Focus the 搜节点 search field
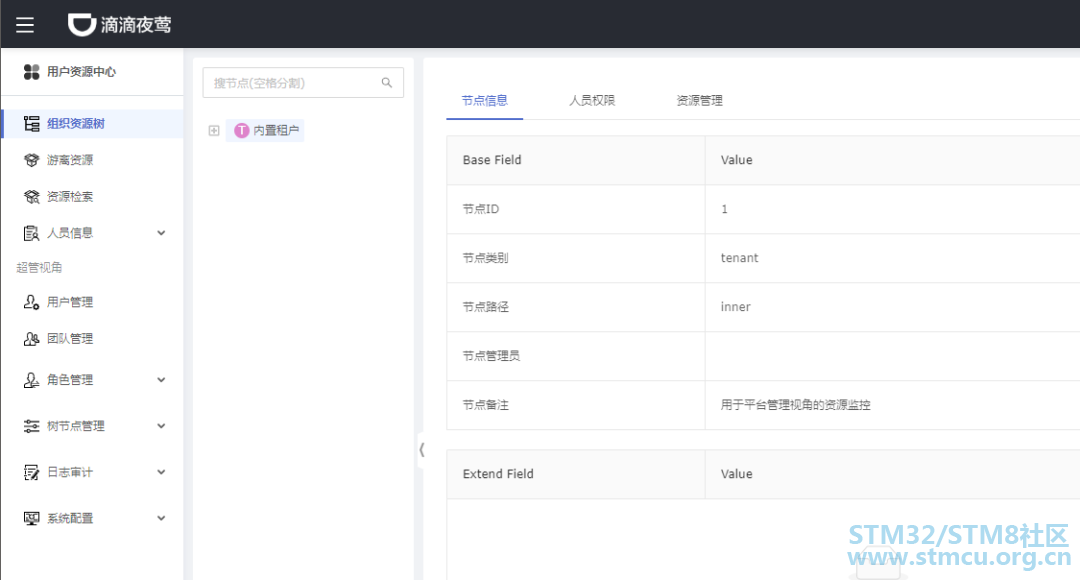 303,83
